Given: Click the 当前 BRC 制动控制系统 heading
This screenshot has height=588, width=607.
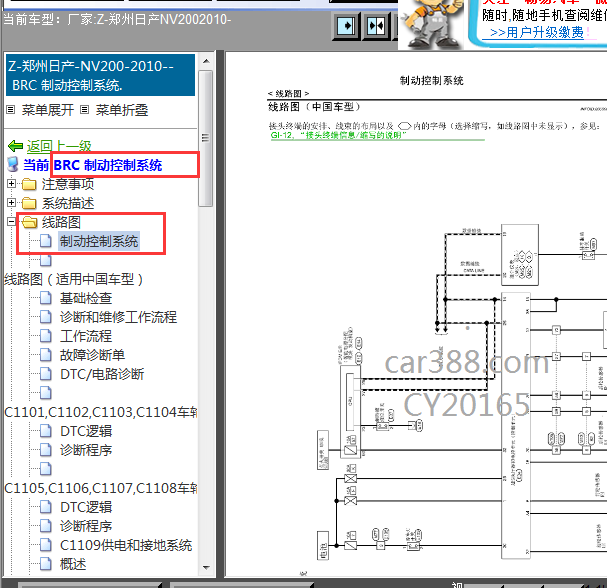Looking at the screenshot, I should point(93,165).
